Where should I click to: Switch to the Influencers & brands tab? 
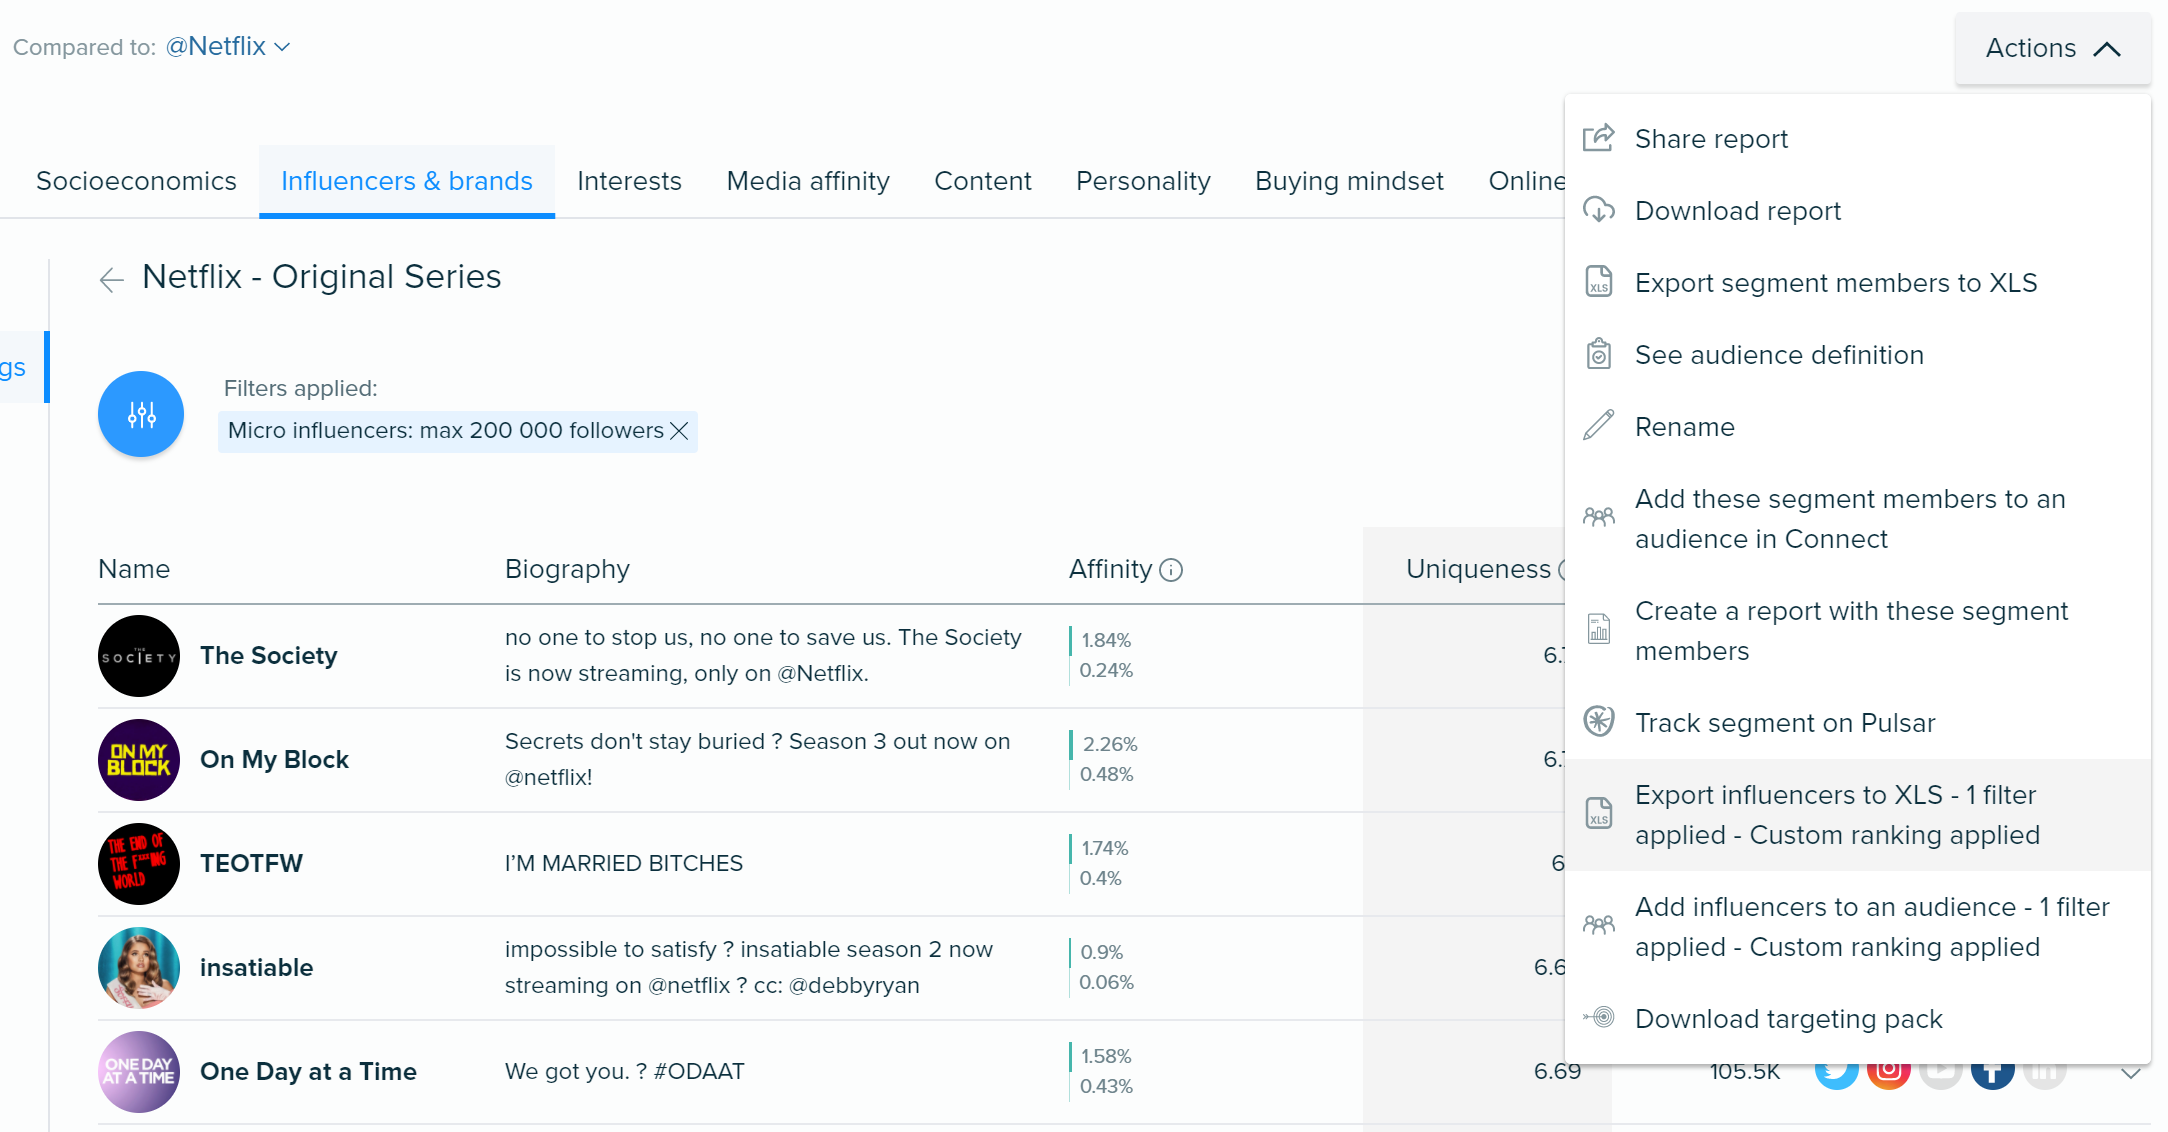pos(407,181)
